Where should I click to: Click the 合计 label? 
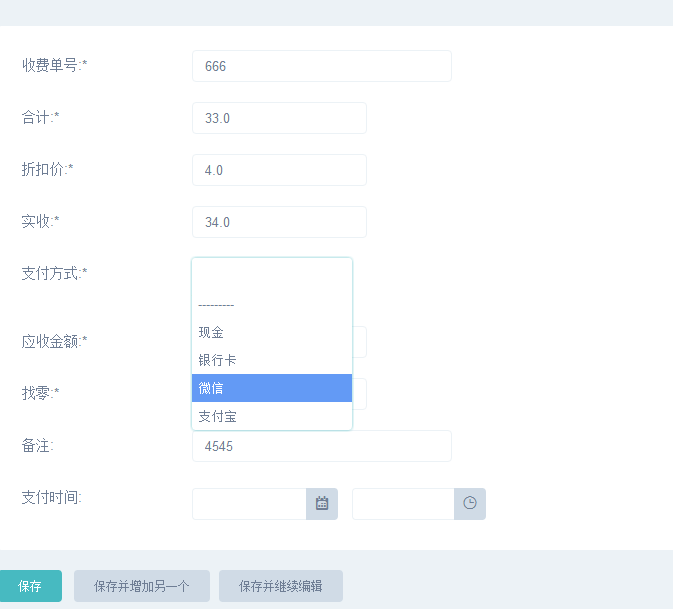click(40, 117)
